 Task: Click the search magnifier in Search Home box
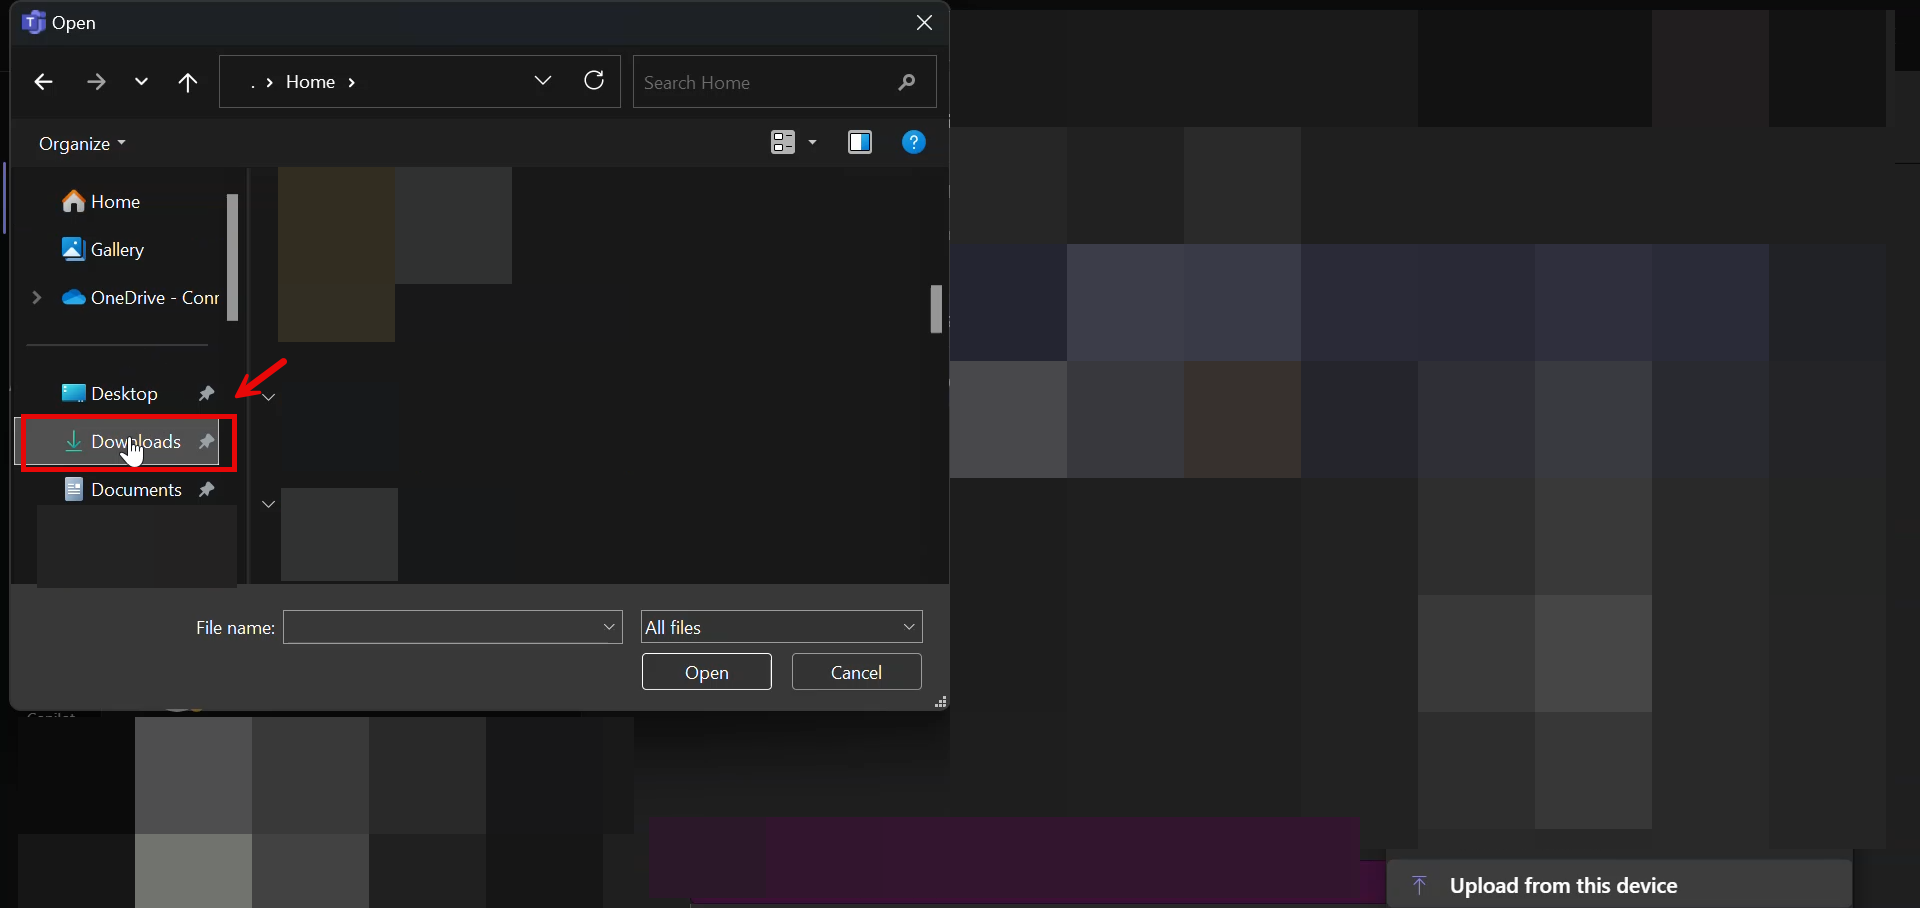point(905,82)
